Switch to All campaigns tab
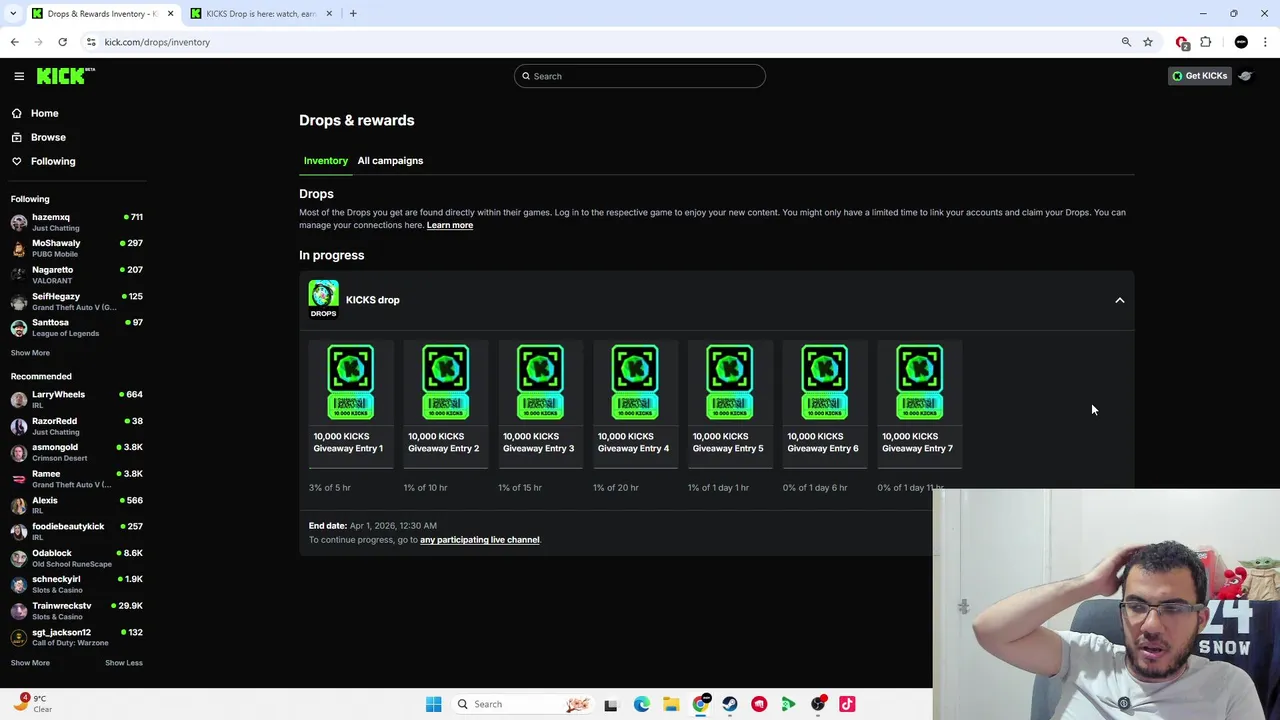 tap(390, 160)
